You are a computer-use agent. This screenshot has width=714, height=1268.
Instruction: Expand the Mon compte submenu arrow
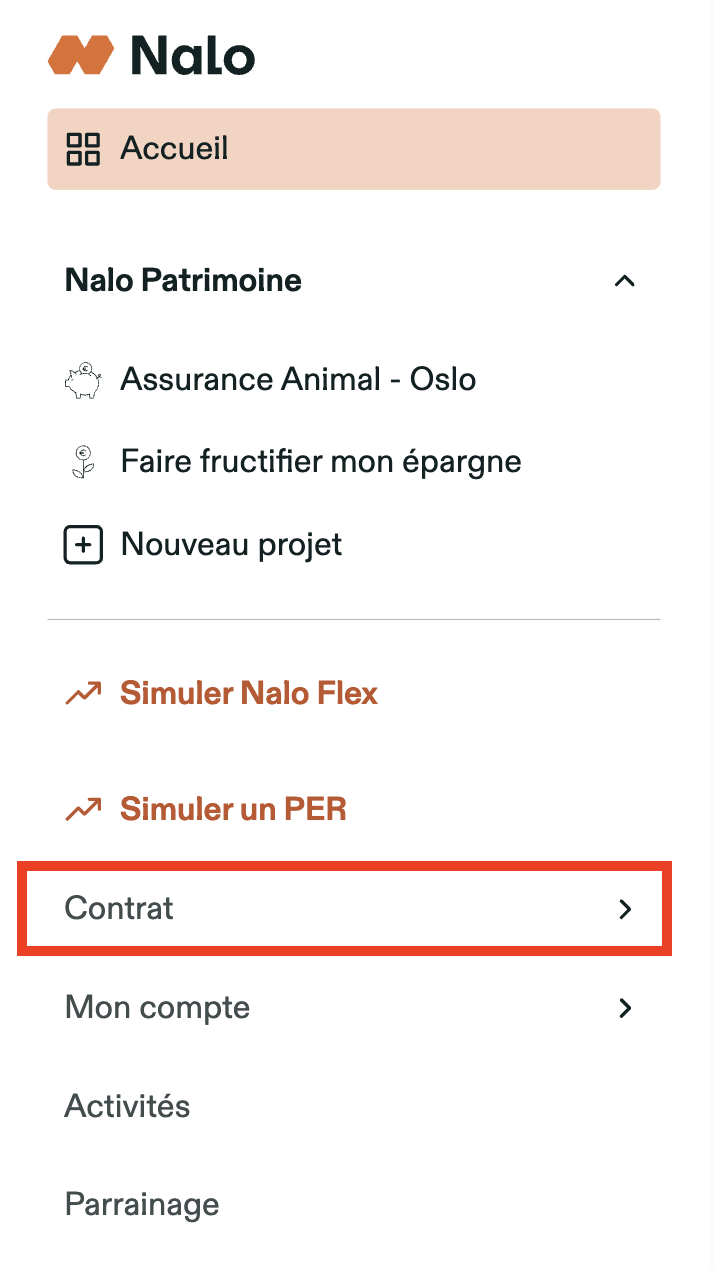click(625, 1007)
